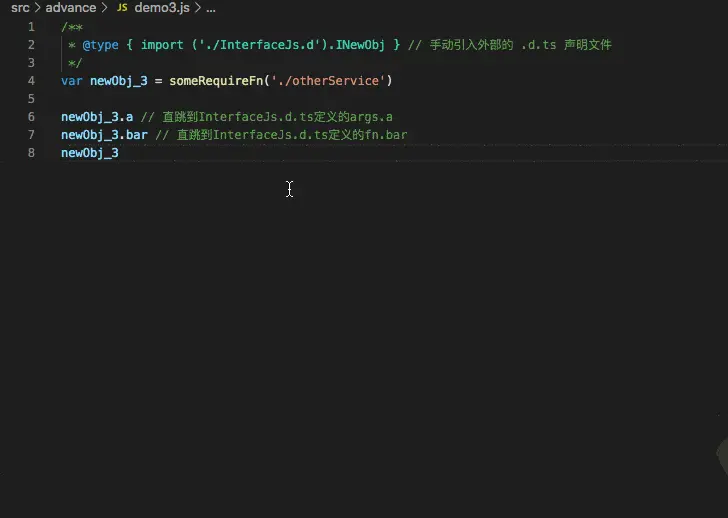The image size is (728, 518).
Task: Expand chevron after src breadcrumb
Action: pos(38,8)
